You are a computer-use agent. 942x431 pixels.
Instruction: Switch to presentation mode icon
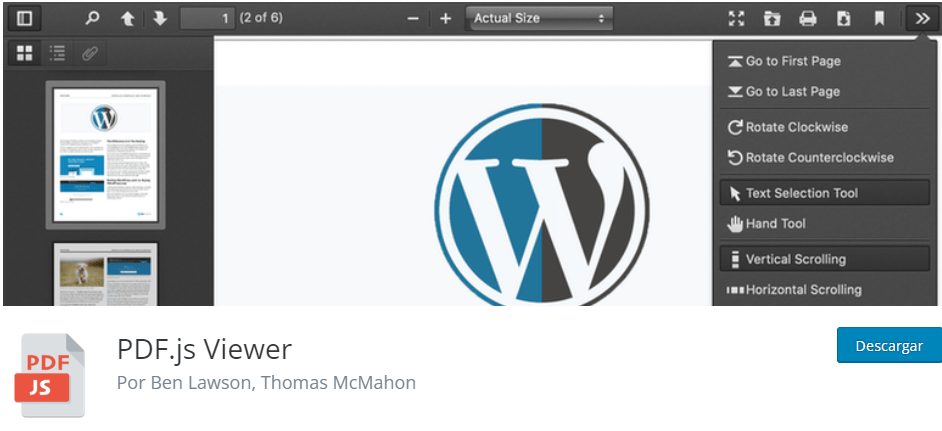click(x=737, y=18)
